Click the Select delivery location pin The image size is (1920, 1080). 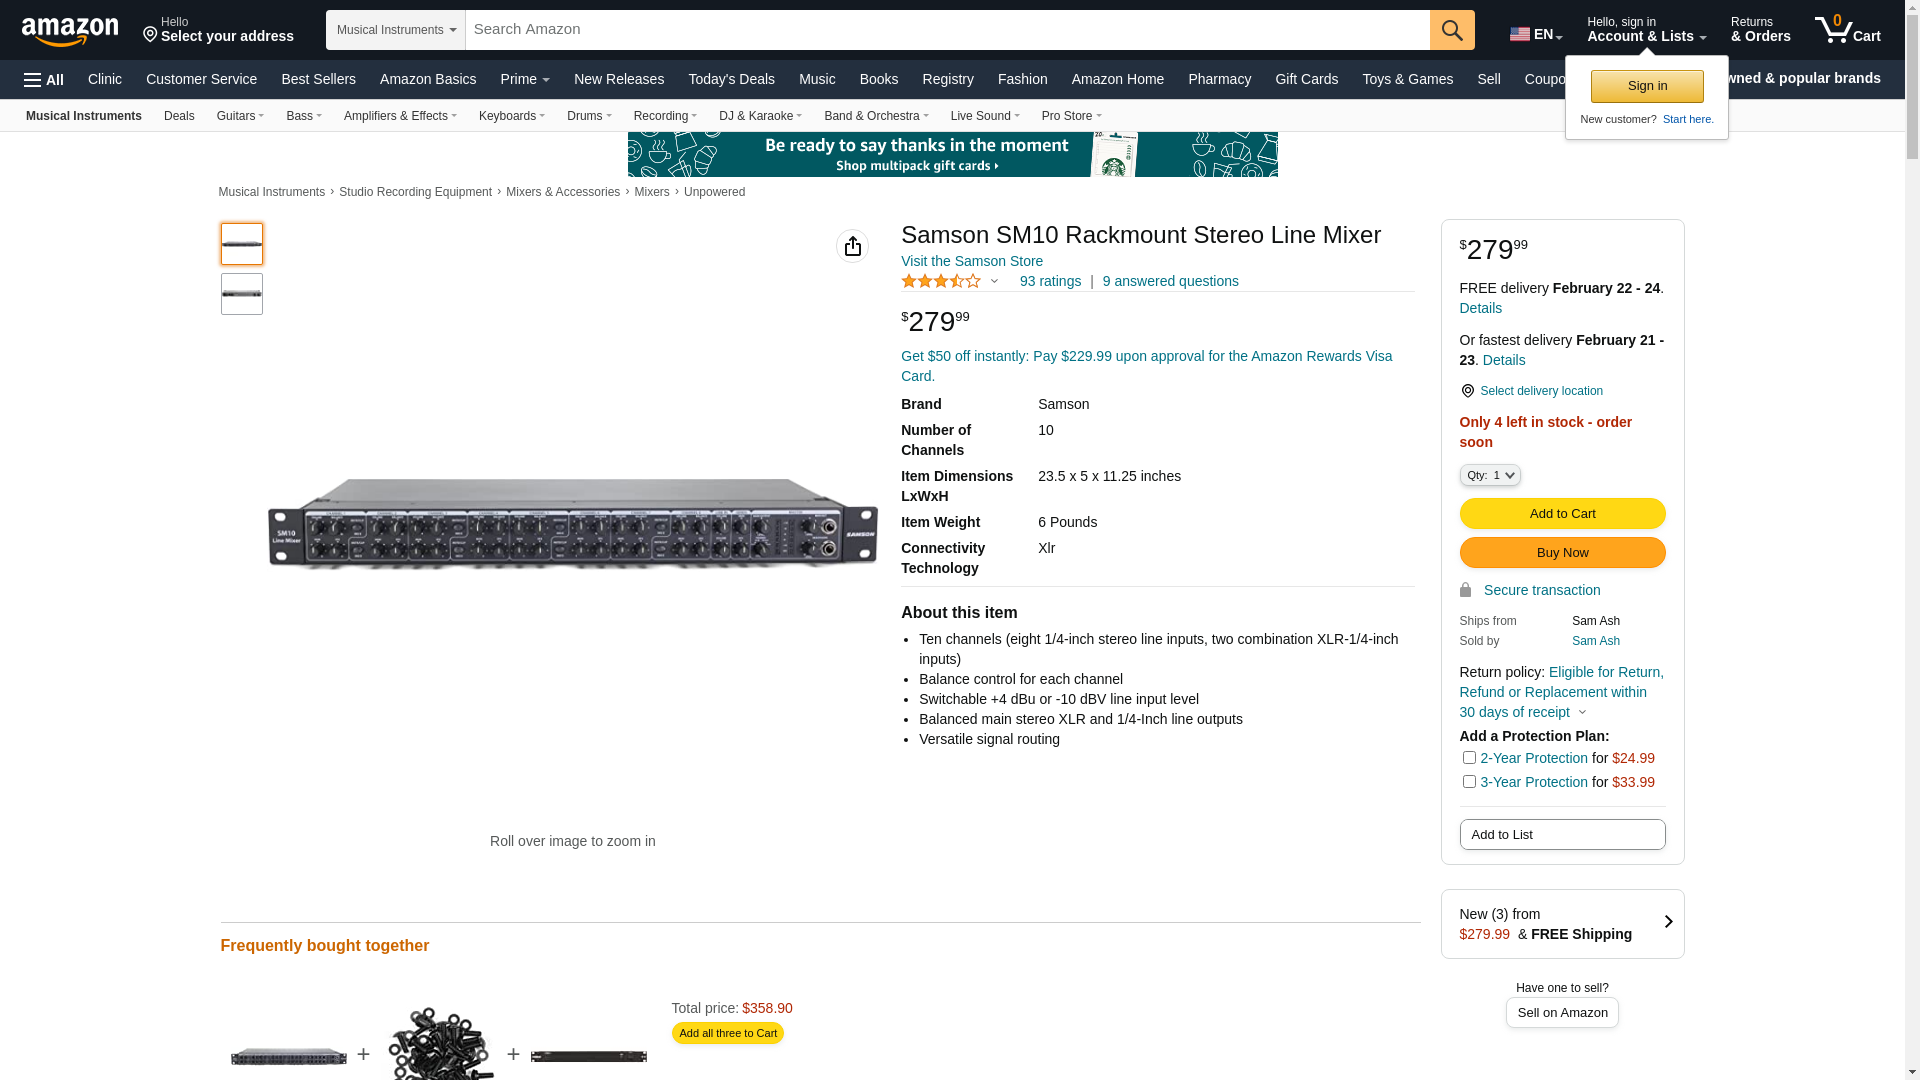click(x=1467, y=391)
